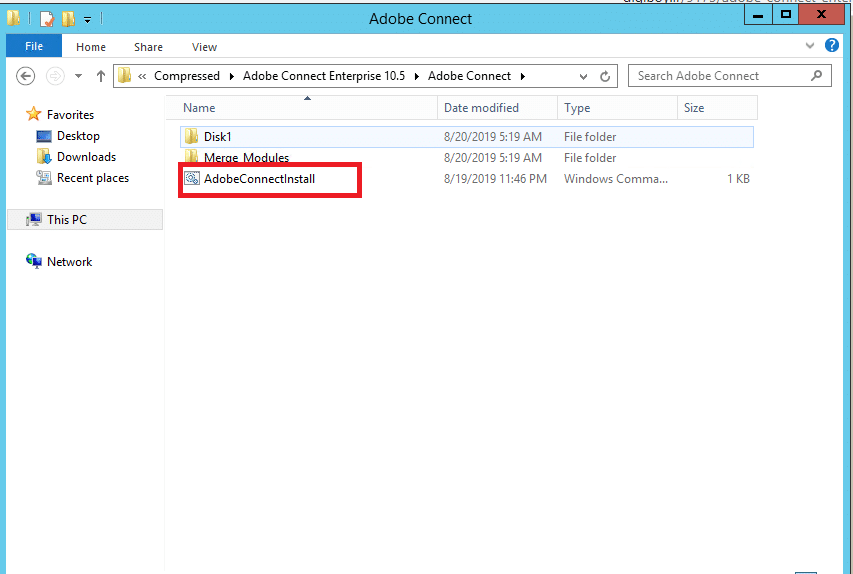Viewport: 853px width, 574px height.
Task: Click the 1 KB size cell
Action: click(x=738, y=179)
